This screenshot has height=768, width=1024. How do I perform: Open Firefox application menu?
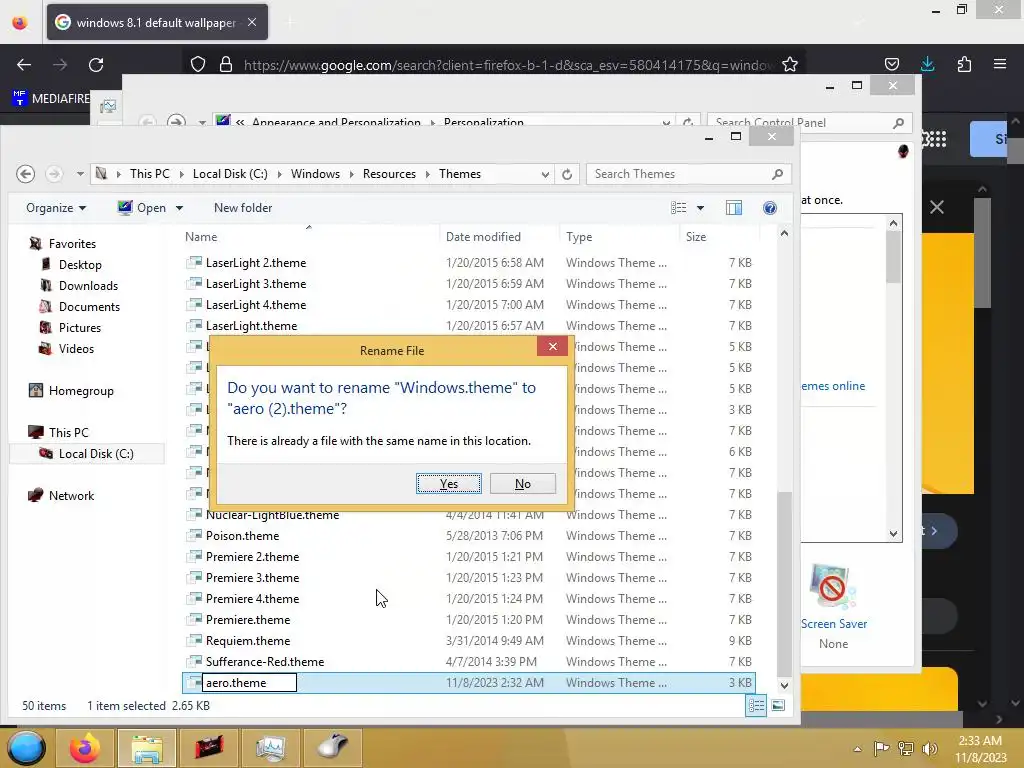coord(1000,64)
